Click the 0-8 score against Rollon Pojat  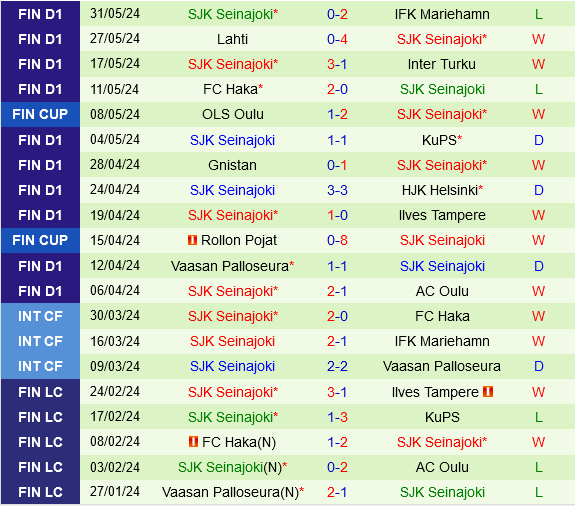[x=337, y=241]
